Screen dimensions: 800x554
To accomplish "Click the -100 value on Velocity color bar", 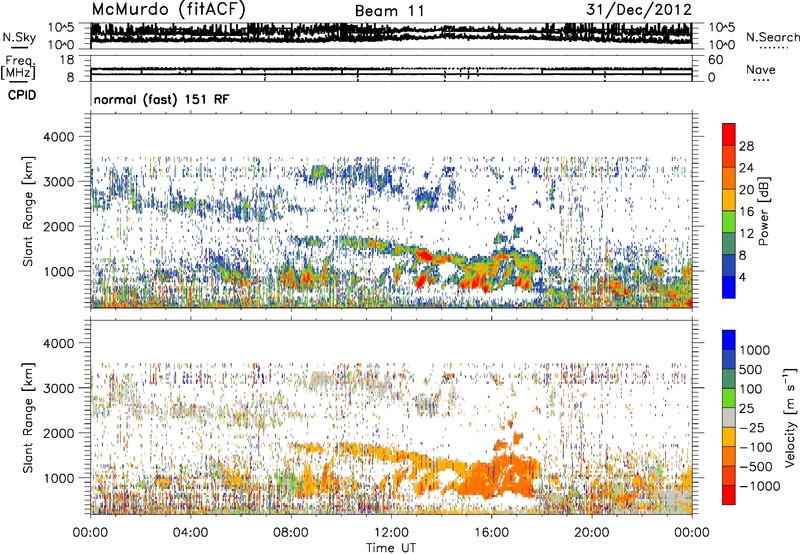I will point(755,447).
